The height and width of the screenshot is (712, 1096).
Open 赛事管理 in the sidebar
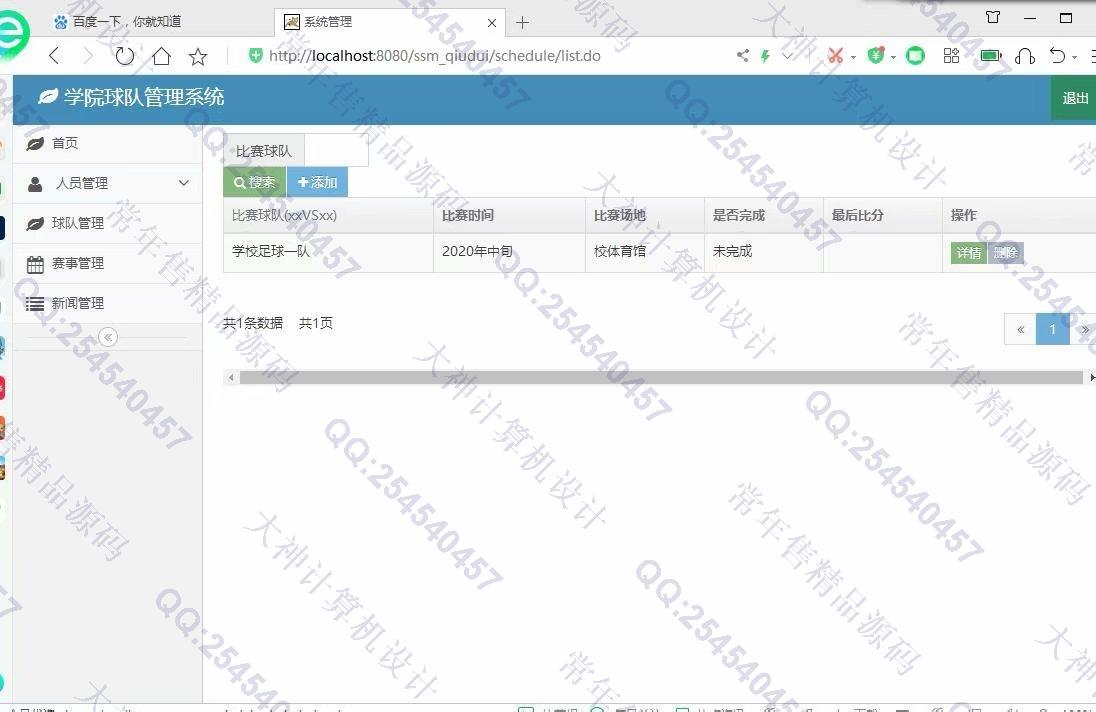[x=108, y=263]
